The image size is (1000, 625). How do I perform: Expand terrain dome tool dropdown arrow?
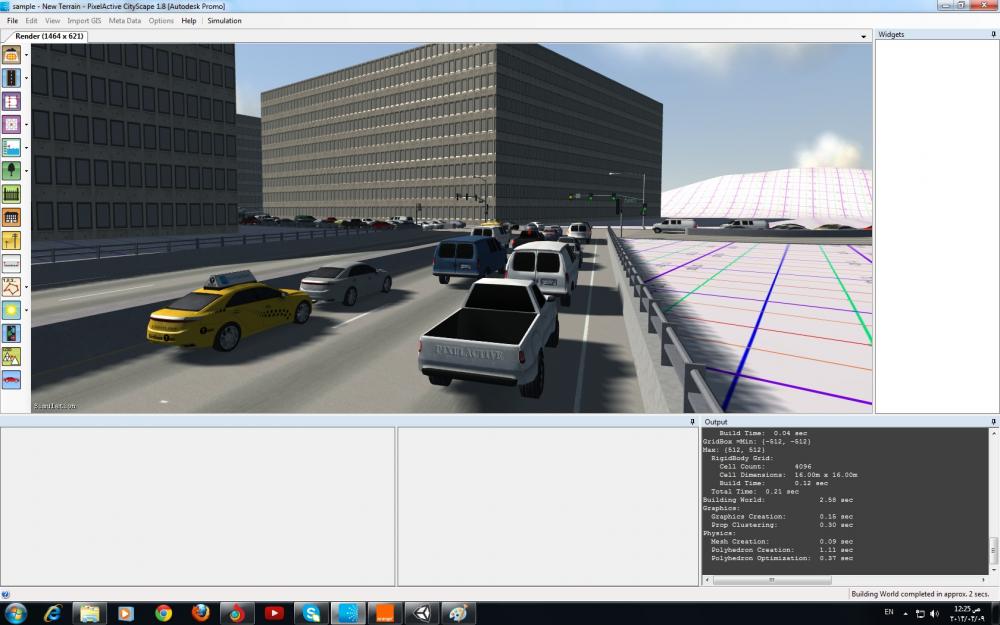pyautogui.click(x=26, y=55)
